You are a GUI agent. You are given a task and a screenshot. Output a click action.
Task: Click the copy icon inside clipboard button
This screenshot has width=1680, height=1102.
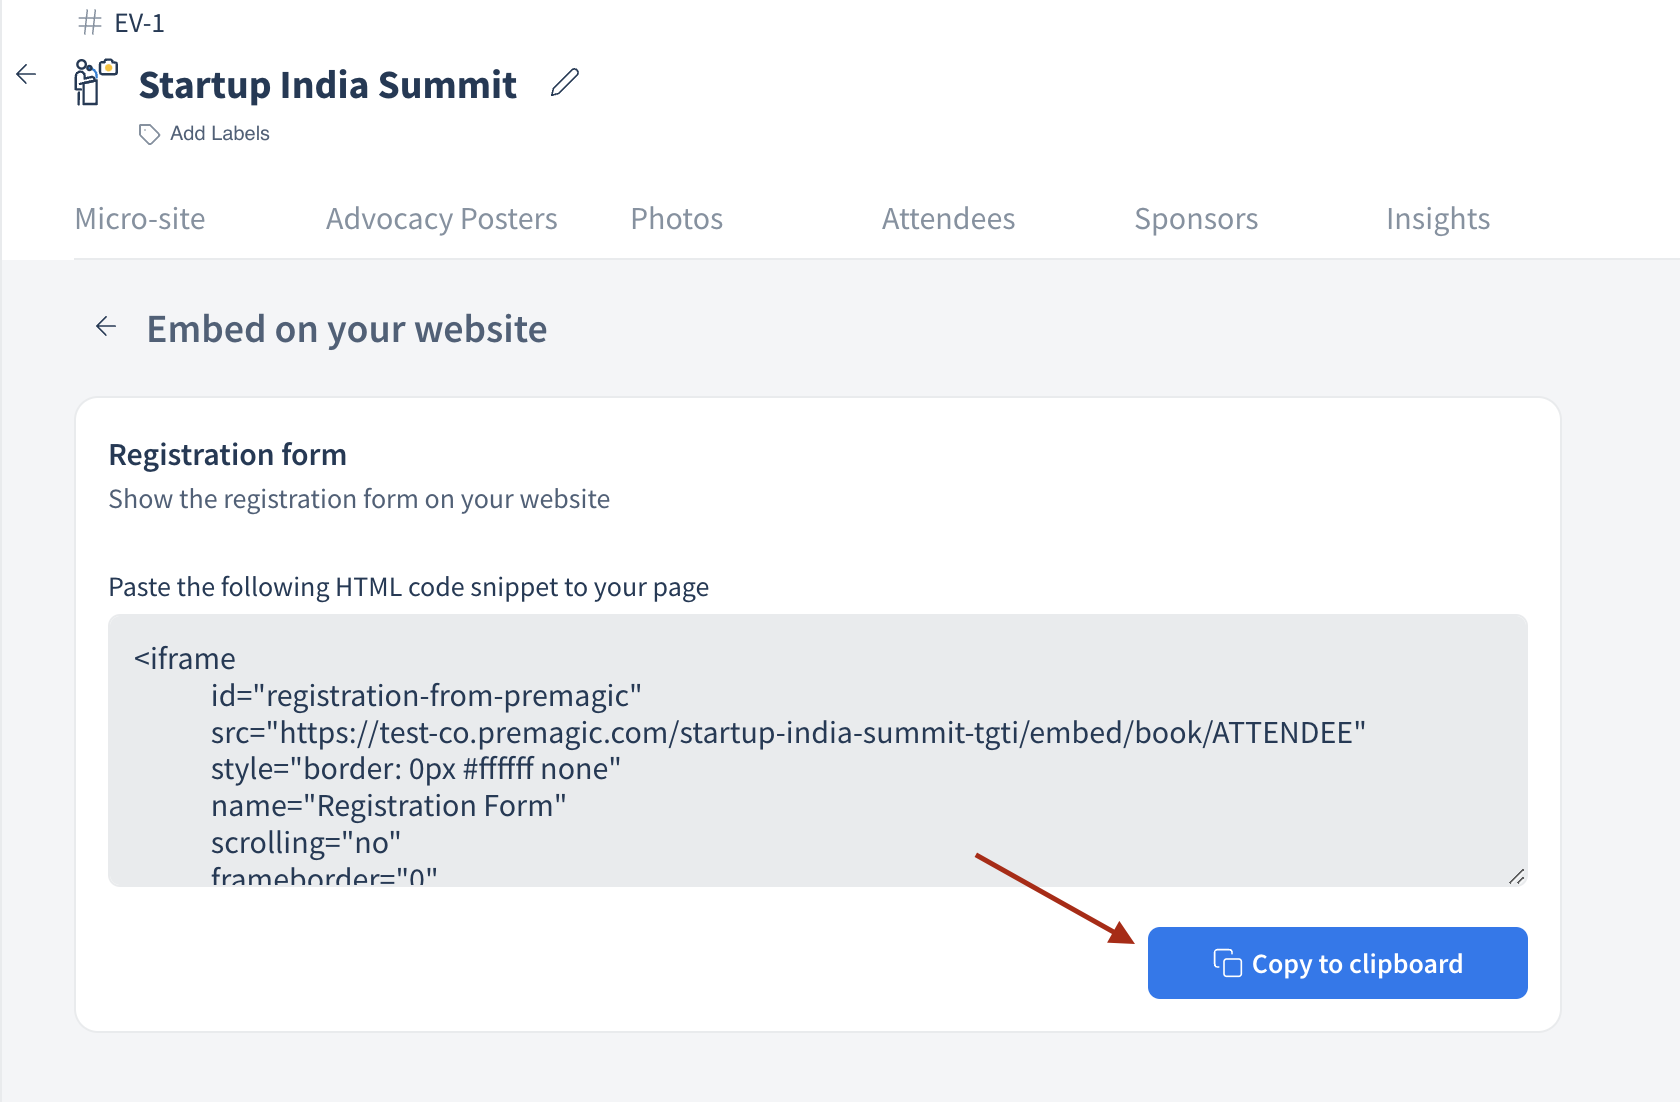pos(1227,963)
